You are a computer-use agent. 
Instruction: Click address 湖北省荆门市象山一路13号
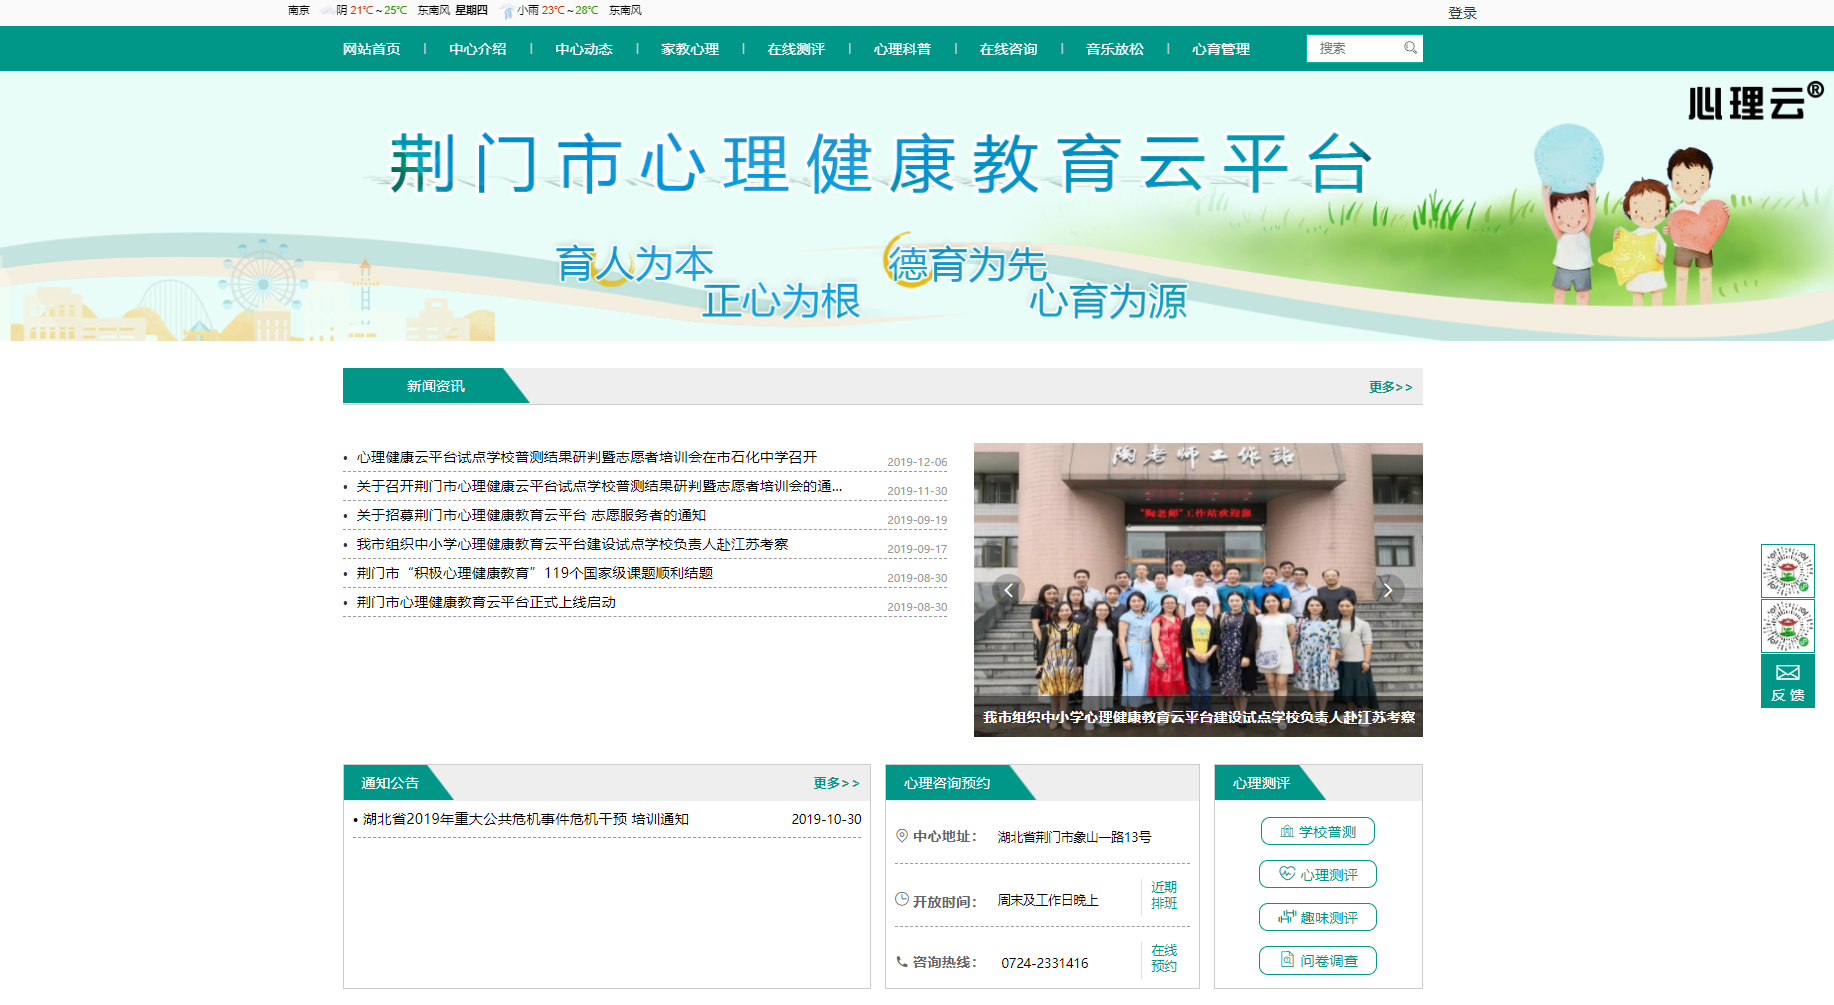click(1074, 837)
